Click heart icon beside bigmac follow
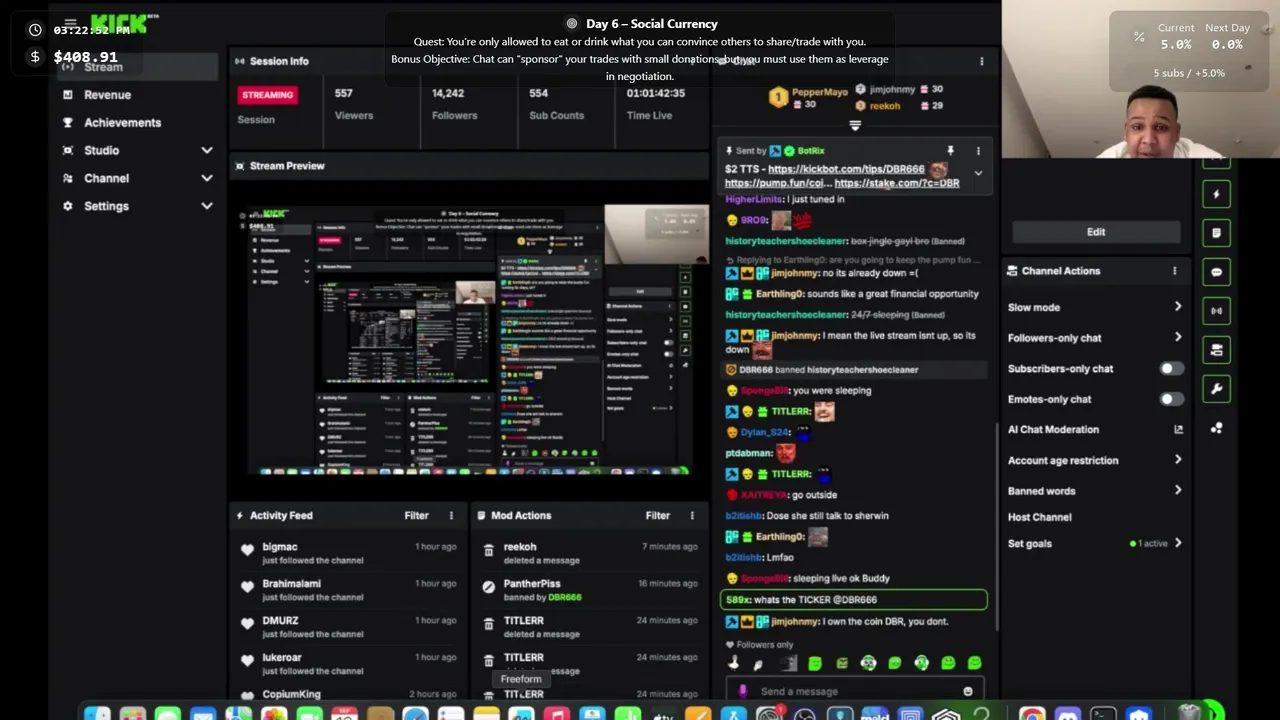 tap(247, 551)
